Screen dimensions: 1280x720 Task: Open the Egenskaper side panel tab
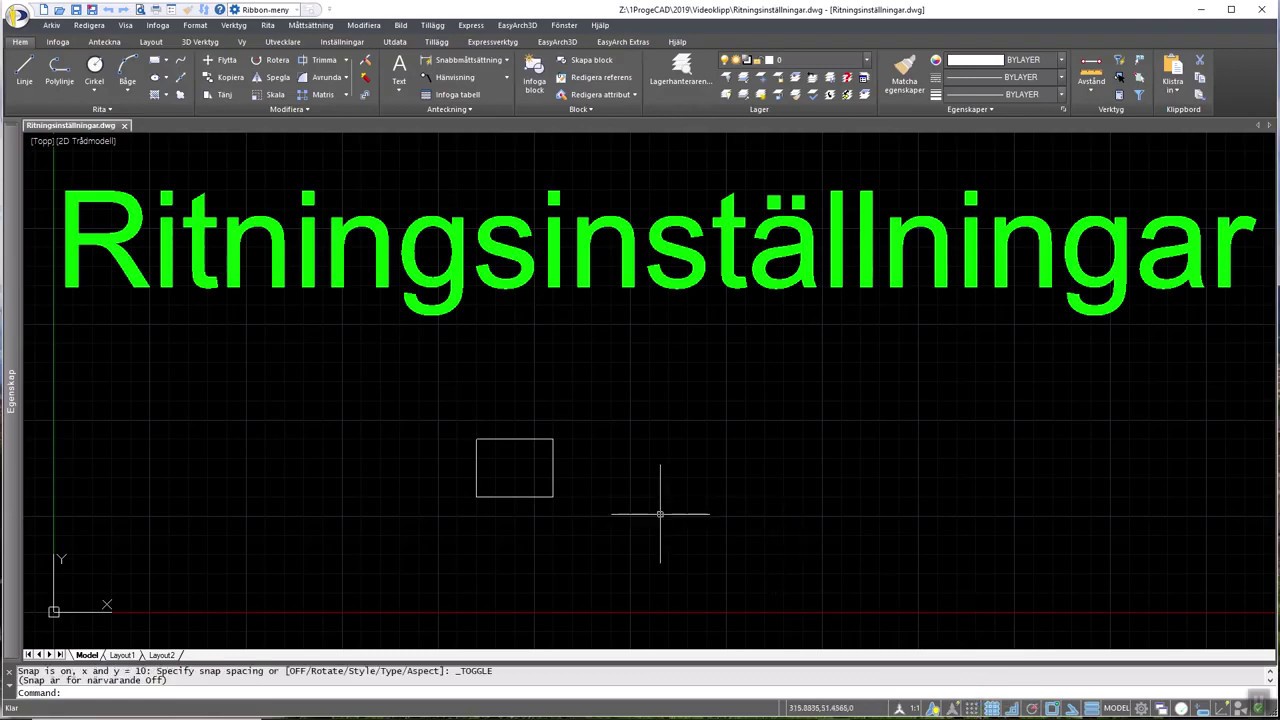(11, 390)
